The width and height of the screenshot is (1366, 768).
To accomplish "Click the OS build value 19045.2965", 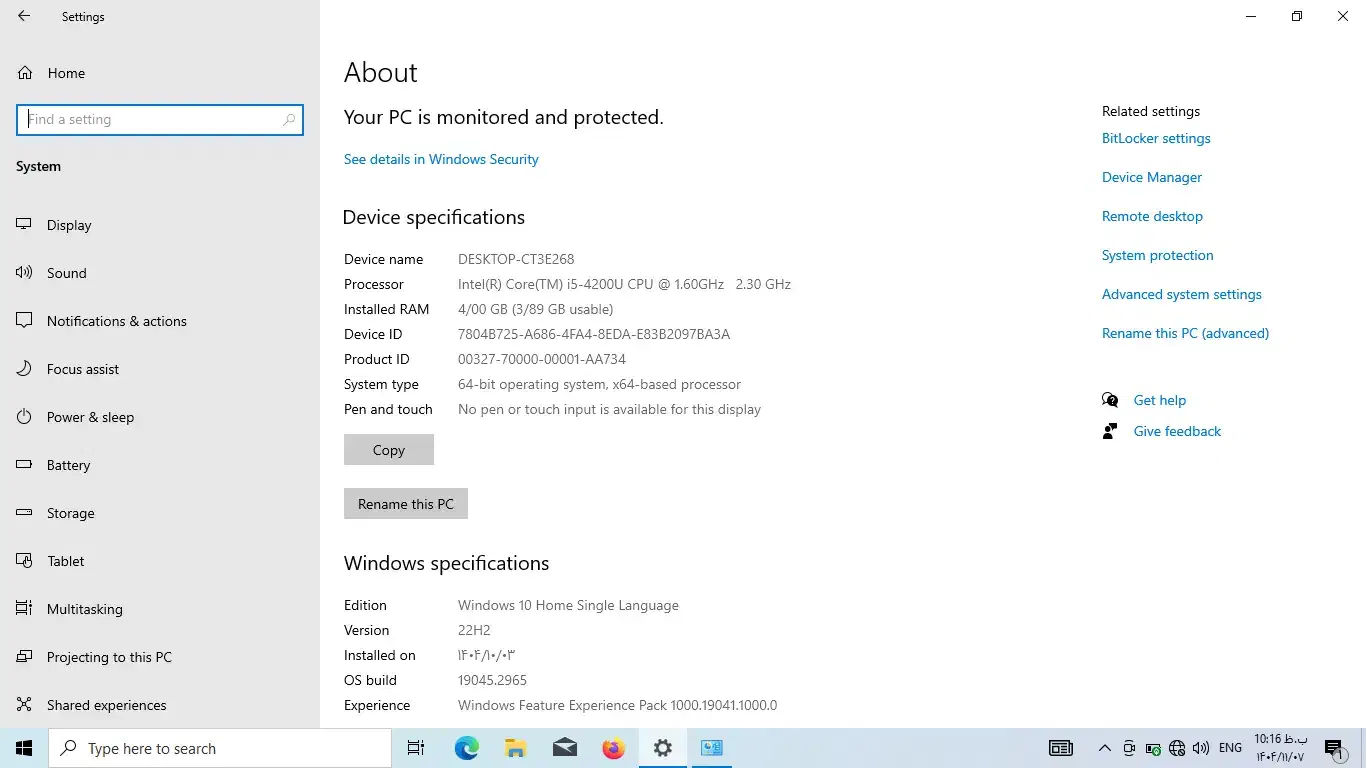I will click(x=492, y=680).
